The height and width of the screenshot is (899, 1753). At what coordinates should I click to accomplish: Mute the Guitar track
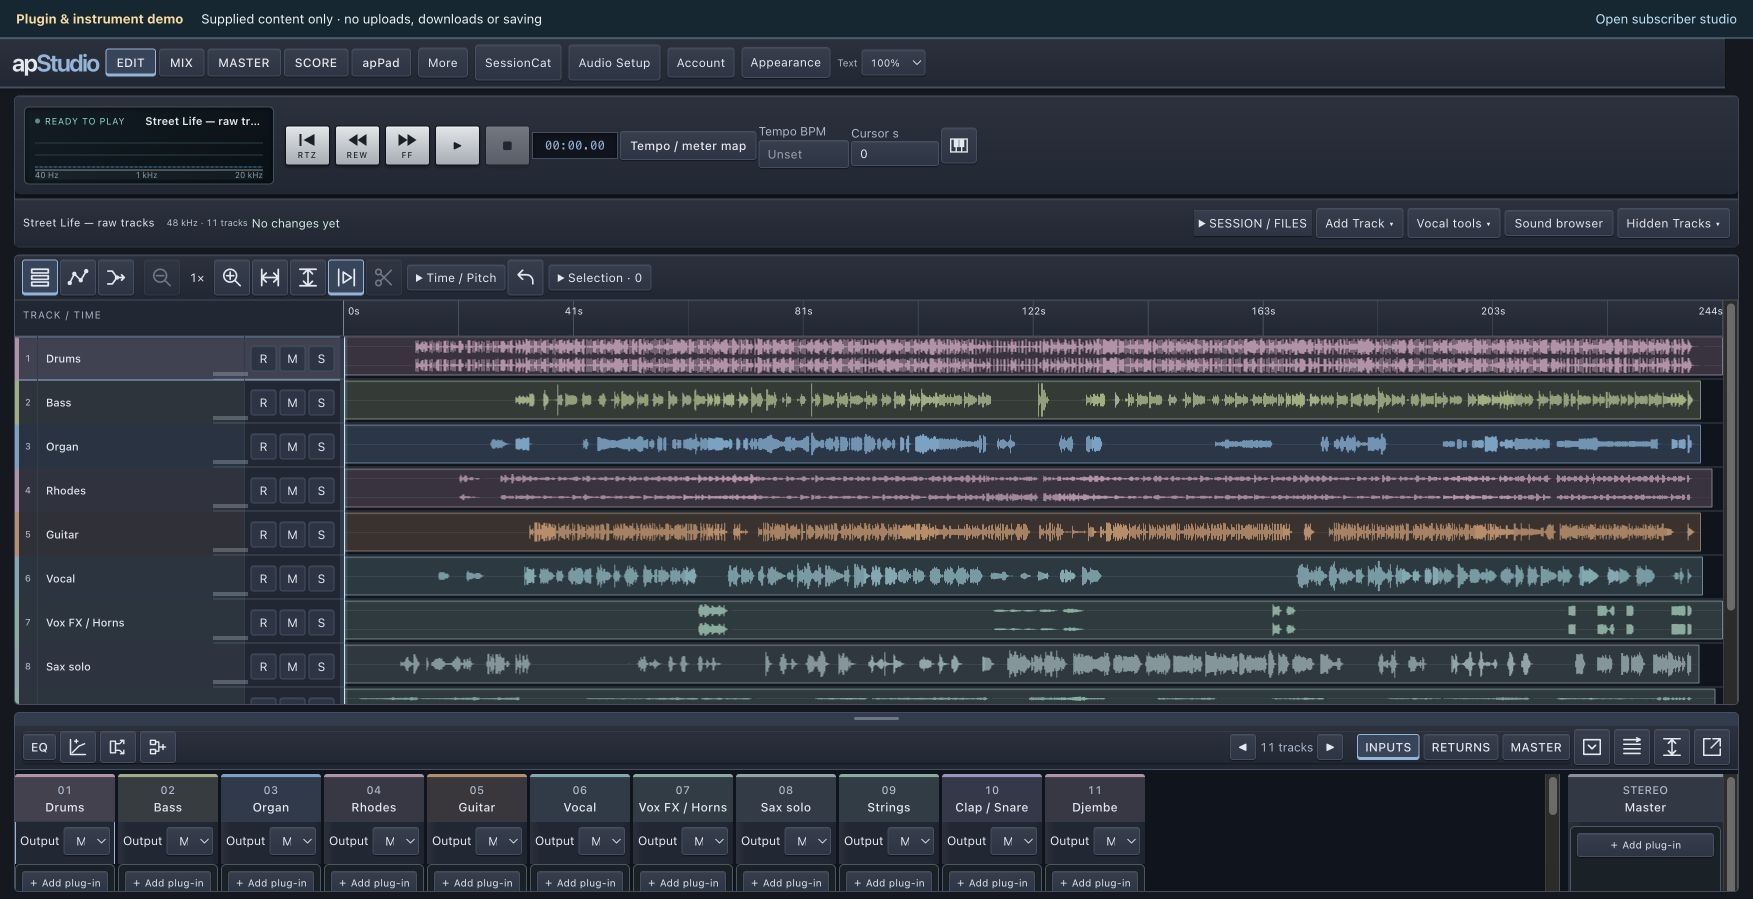pos(292,534)
